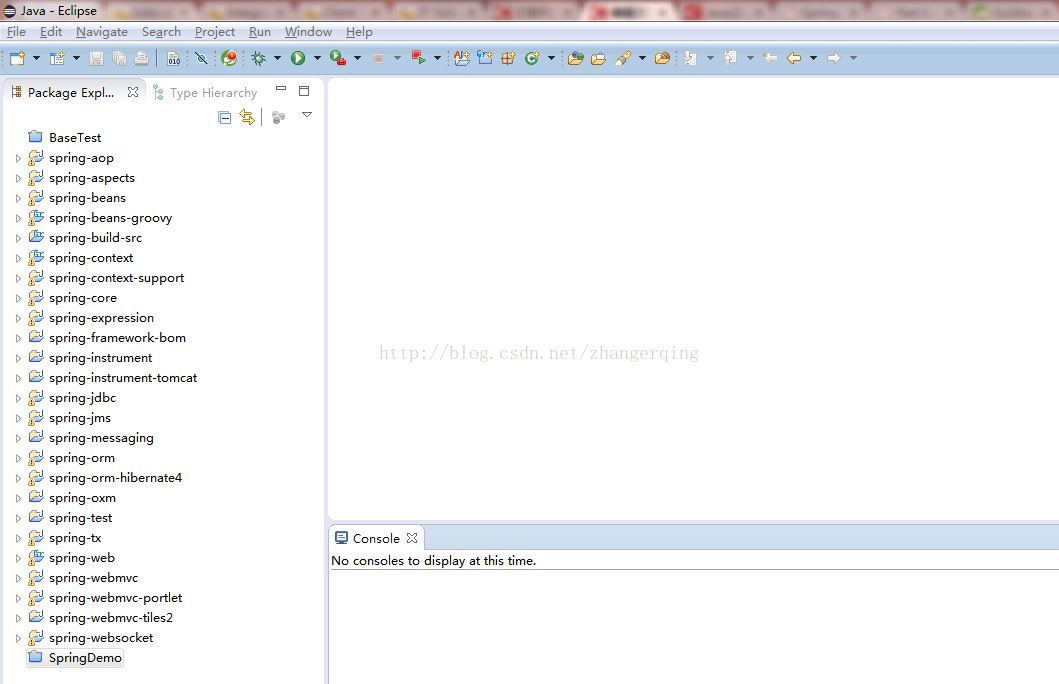Open the Search dropdown arrow
Screen dimensions: 1059x684
[x=642, y=58]
